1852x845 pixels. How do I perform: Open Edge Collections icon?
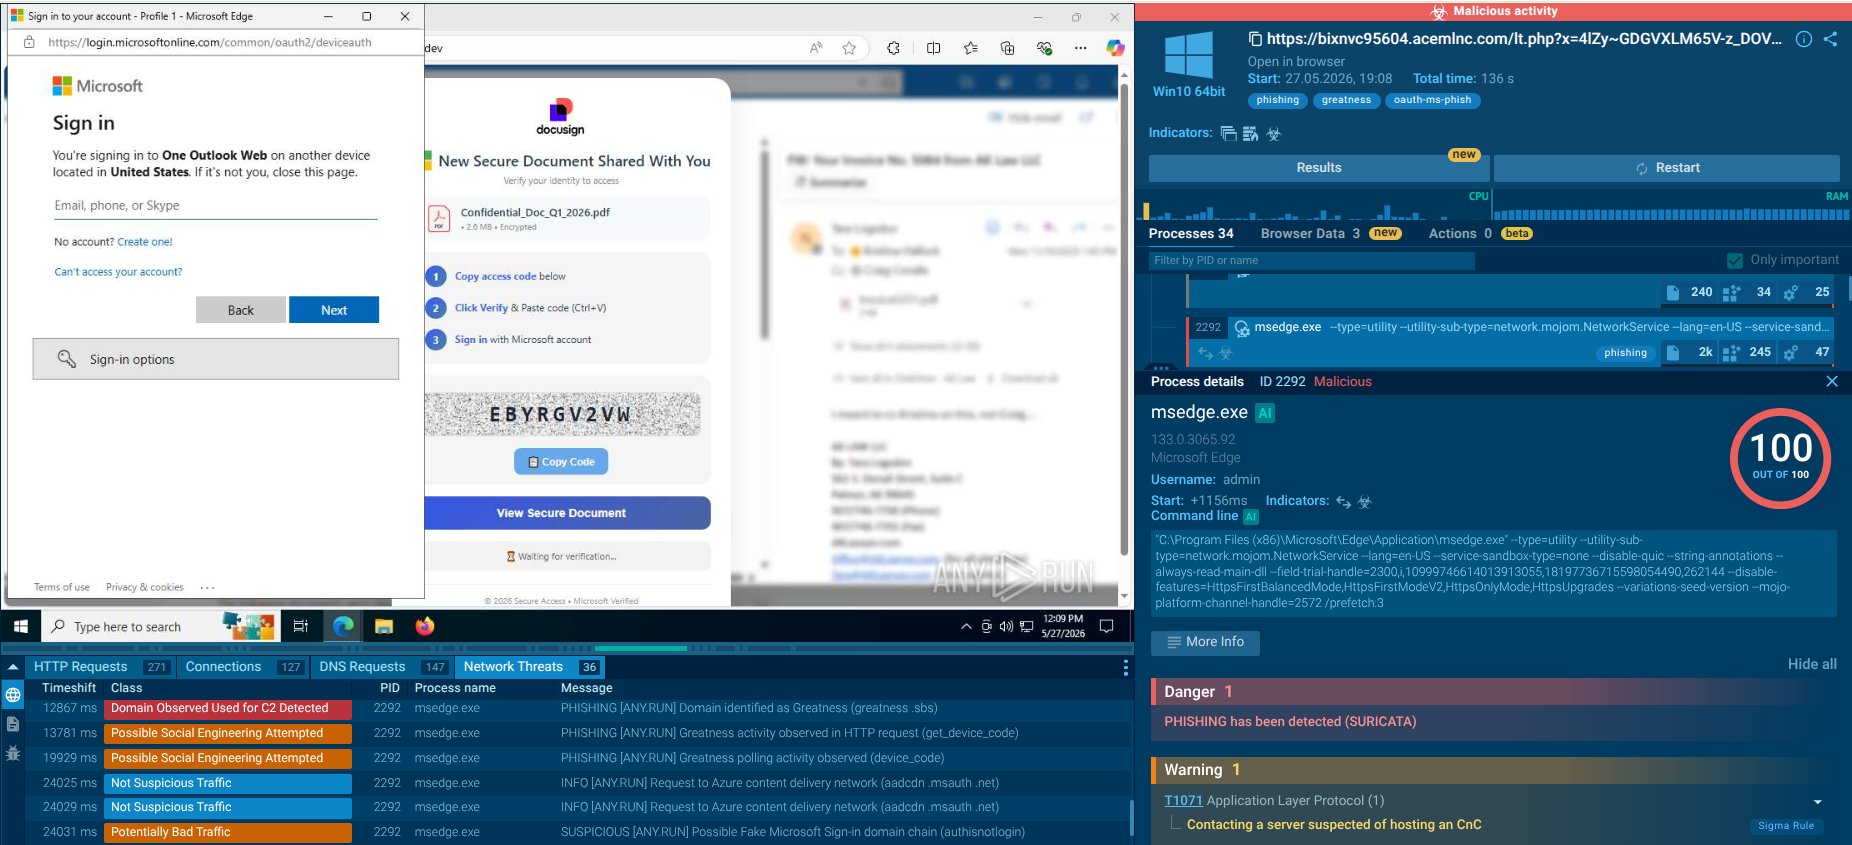point(1007,48)
